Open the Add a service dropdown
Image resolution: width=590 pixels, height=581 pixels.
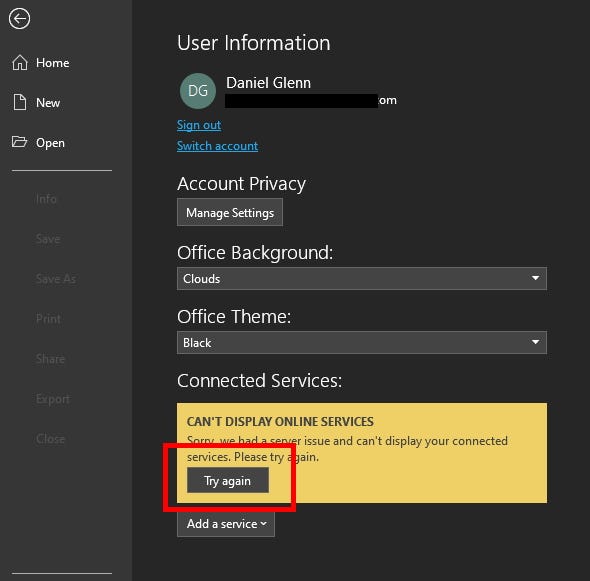[x=226, y=524]
